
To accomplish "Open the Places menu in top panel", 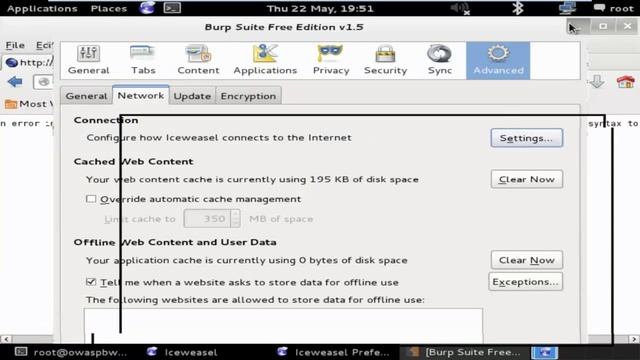I will 109,8.
